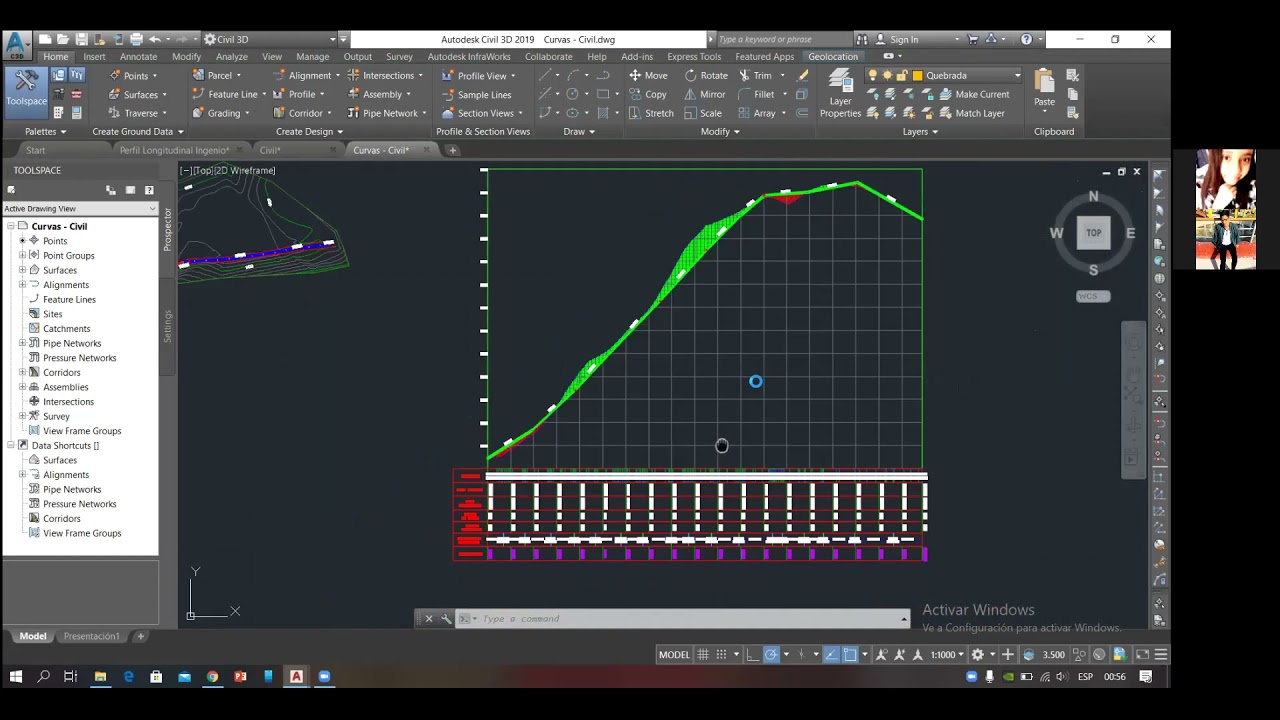Expand the Point Groups tree node

(22, 255)
